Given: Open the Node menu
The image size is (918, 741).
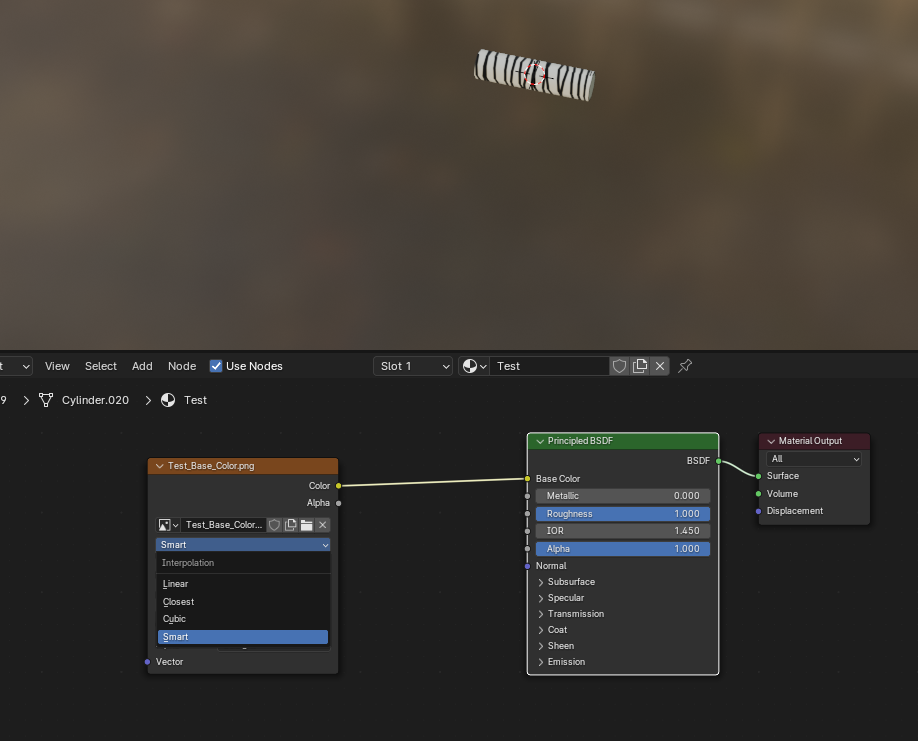Looking at the screenshot, I should 182,366.
